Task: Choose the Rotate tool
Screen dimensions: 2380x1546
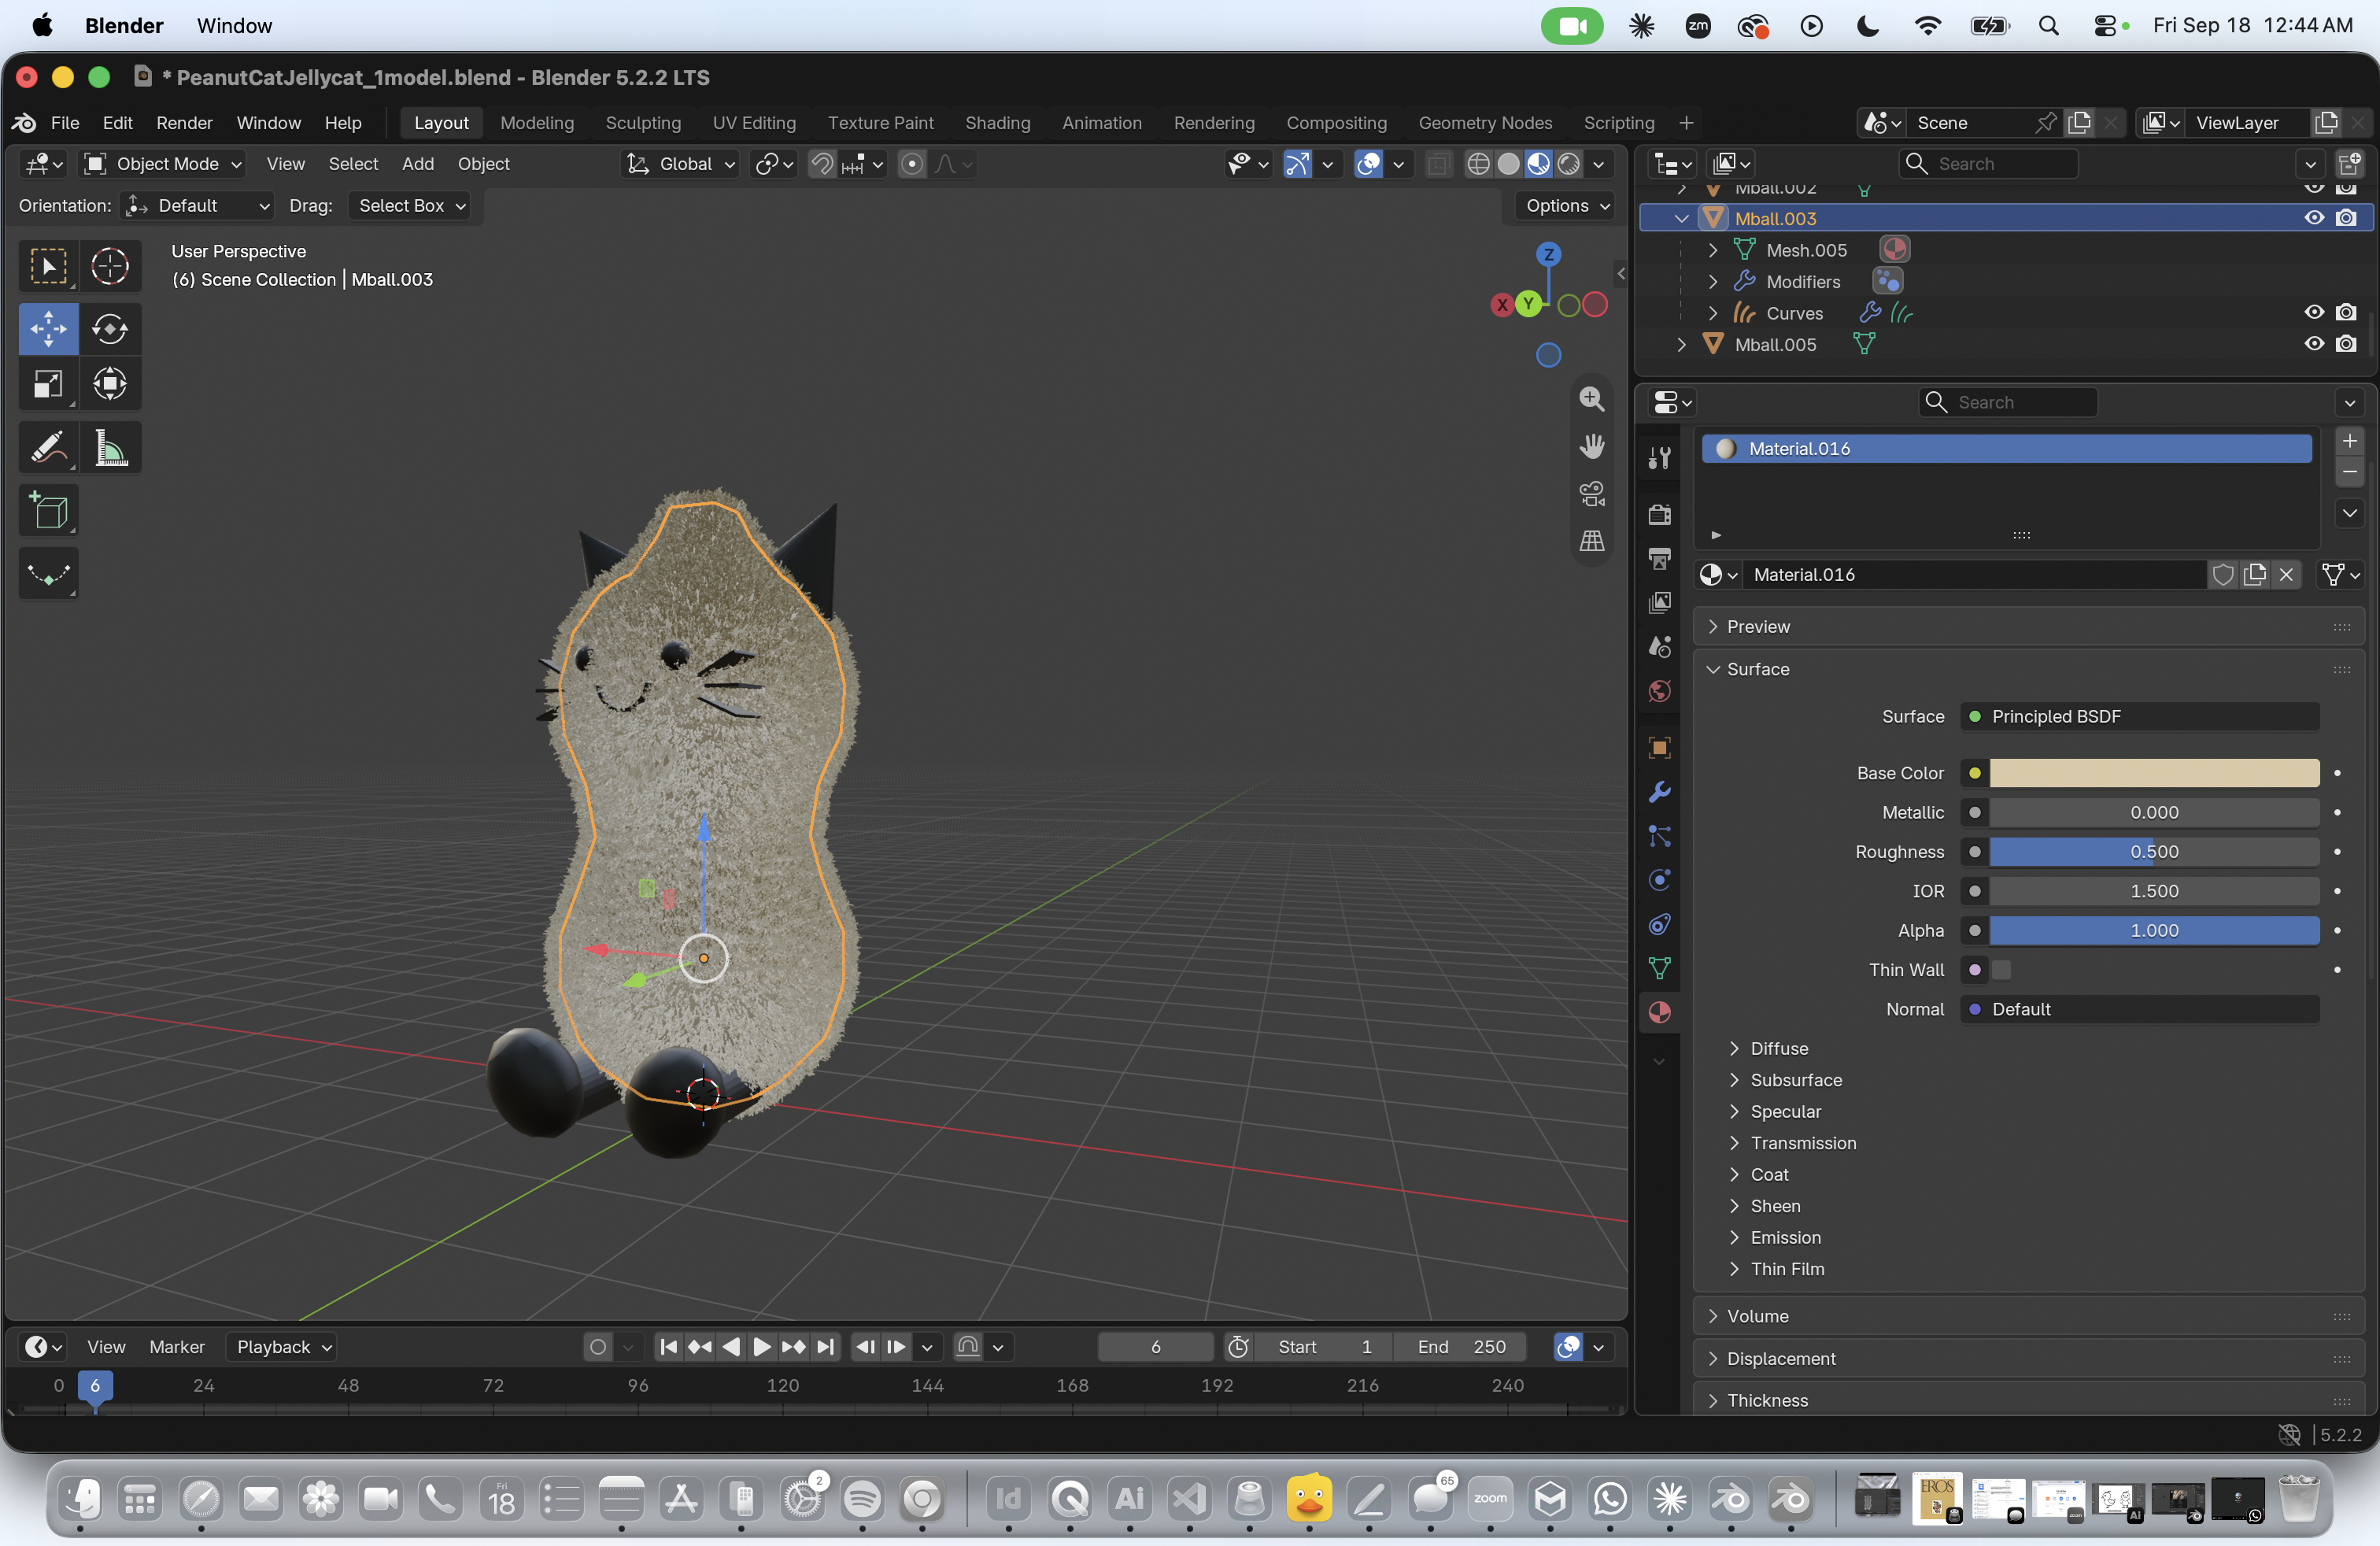Action: [110, 329]
